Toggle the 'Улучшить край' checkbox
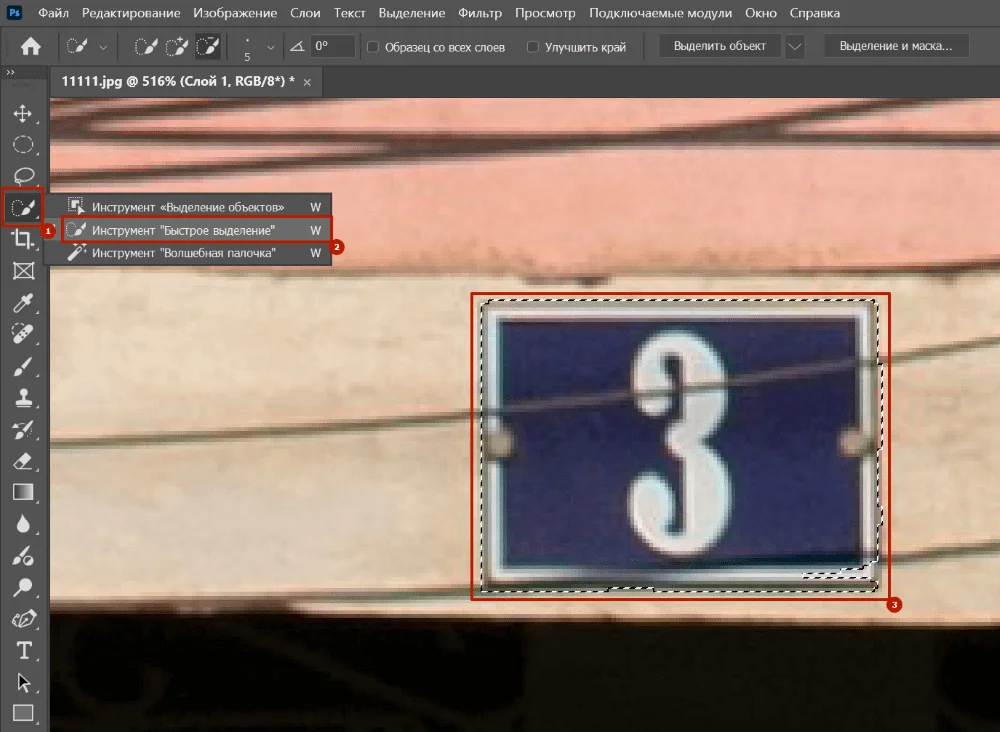 (533, 47)
